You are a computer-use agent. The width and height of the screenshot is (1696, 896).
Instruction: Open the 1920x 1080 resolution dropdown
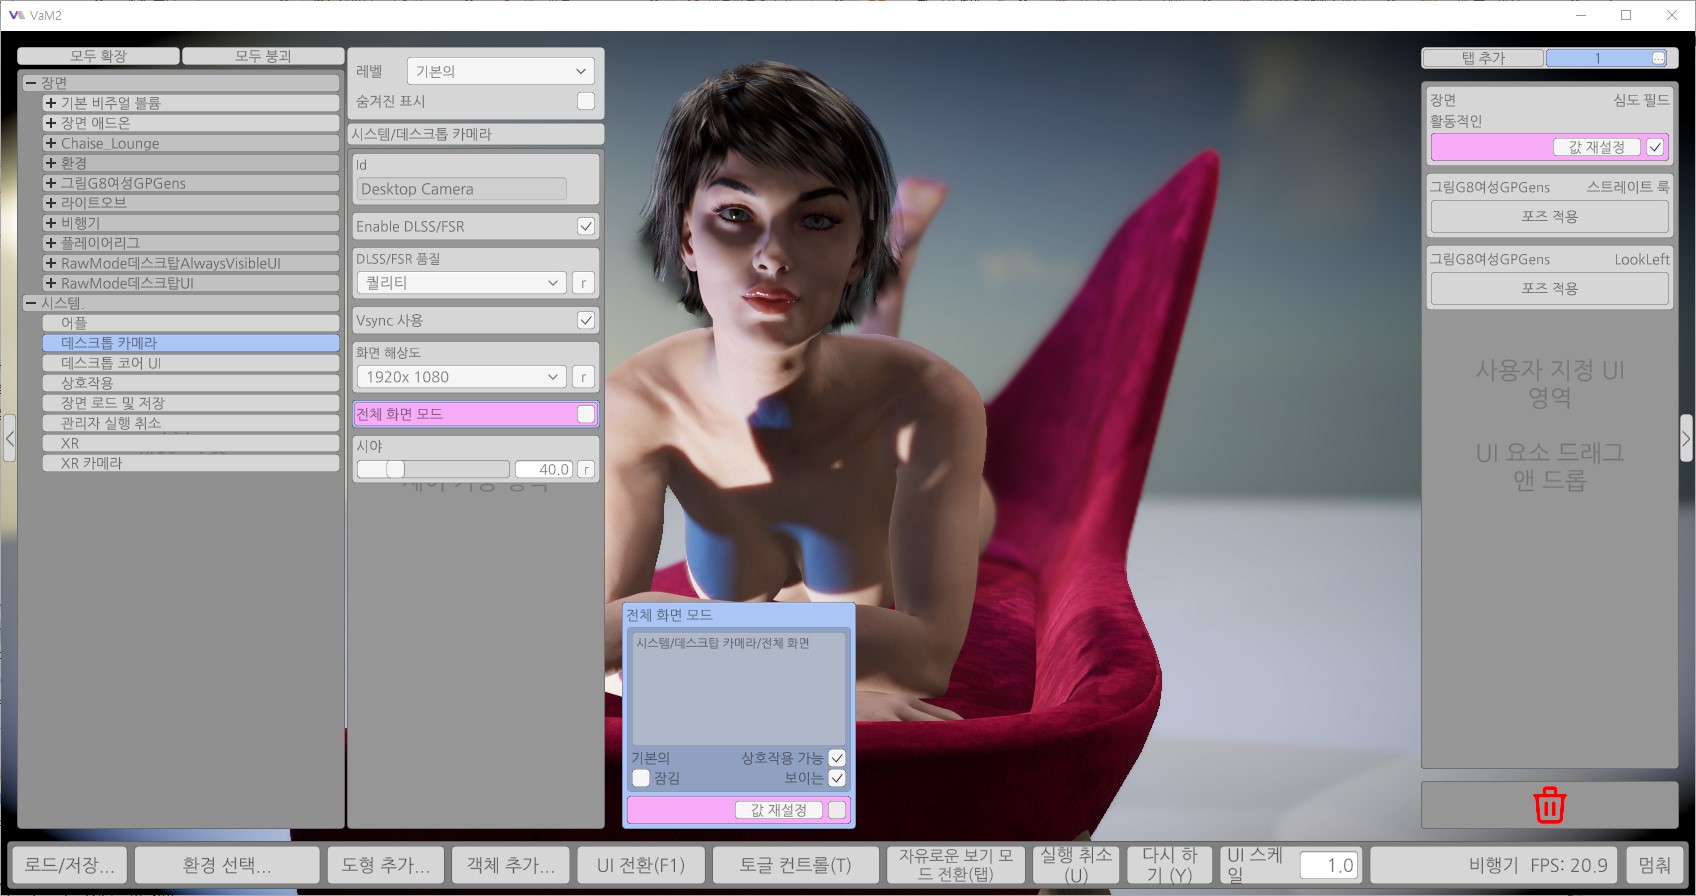coord(461,377)
